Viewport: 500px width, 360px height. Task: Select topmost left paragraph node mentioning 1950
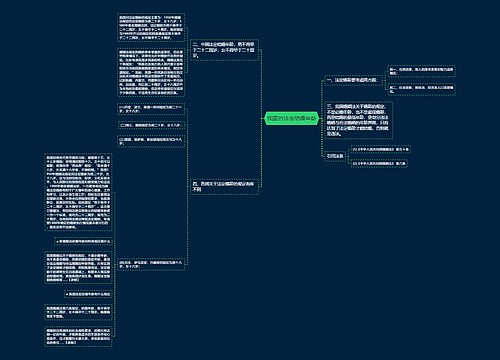(151, 27)
